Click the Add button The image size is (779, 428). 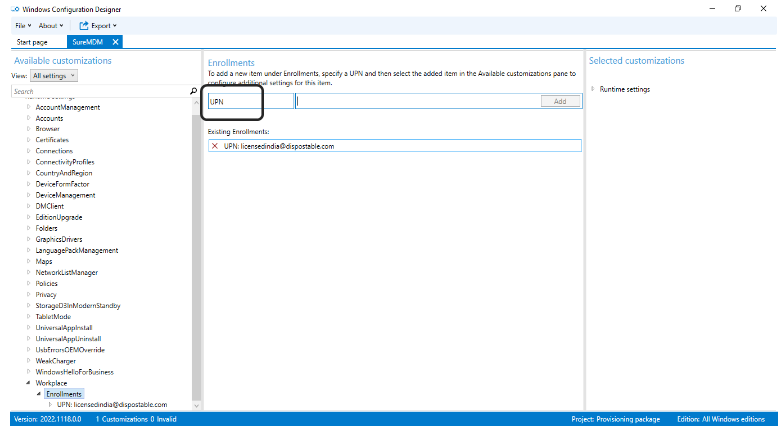pyautogui.click(x=560, y=101)
